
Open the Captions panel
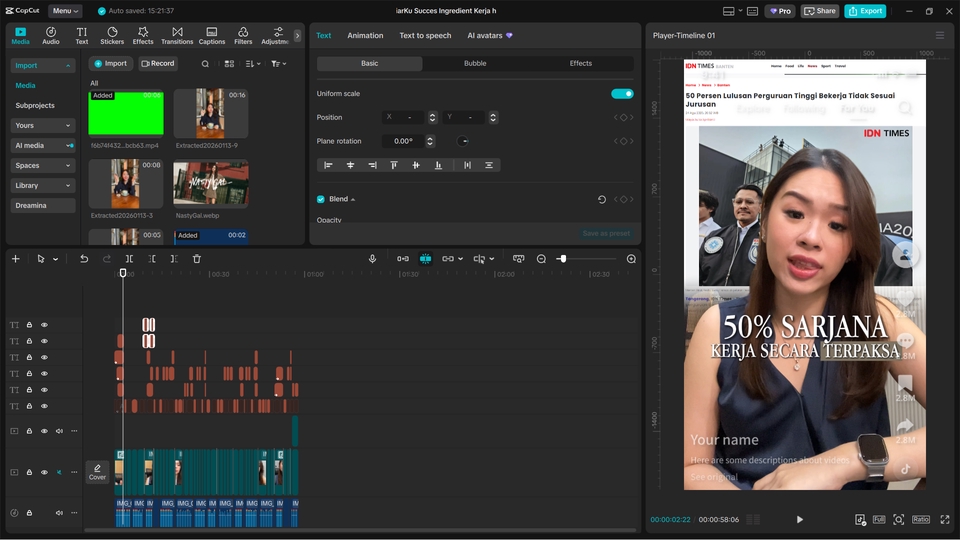click(212, 36)
